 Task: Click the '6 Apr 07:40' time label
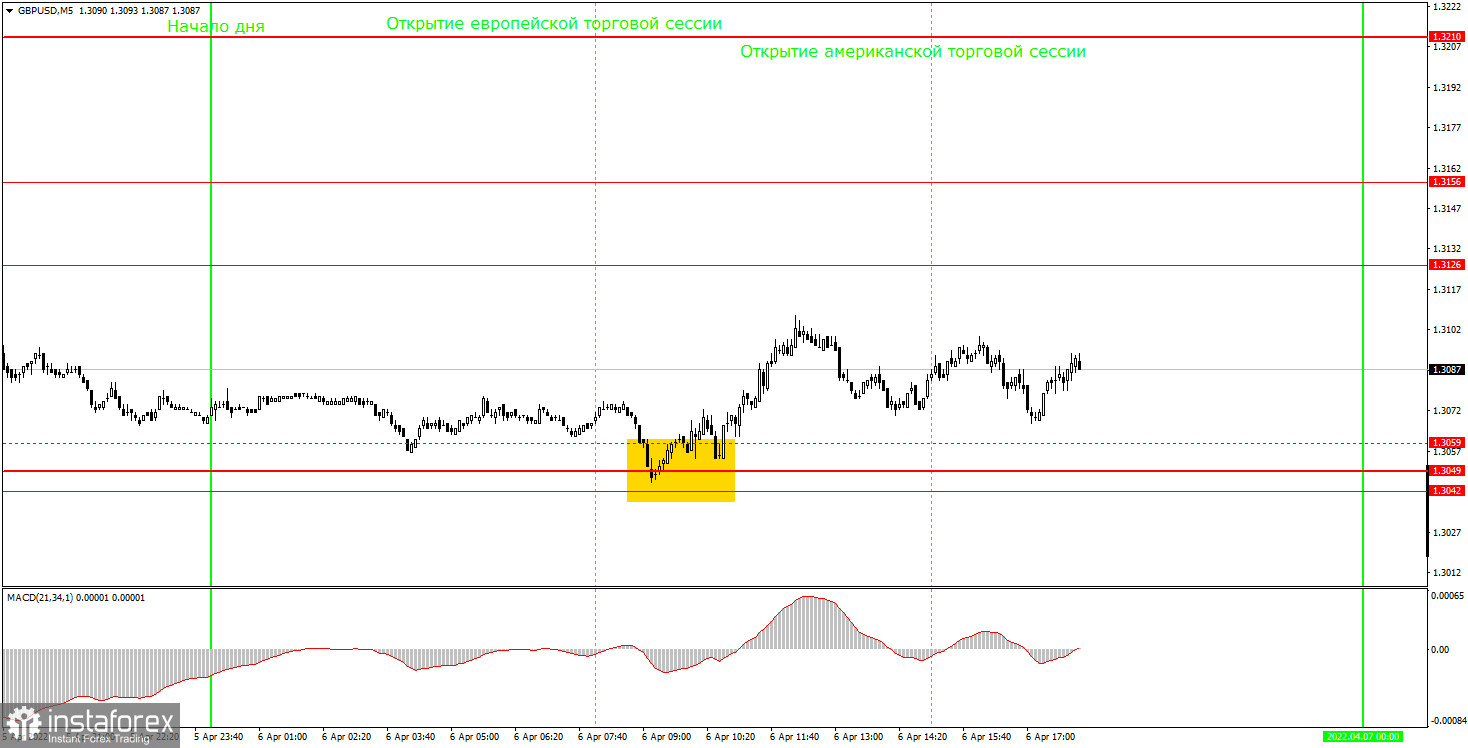pyautogui.click(x=602, y=736)
